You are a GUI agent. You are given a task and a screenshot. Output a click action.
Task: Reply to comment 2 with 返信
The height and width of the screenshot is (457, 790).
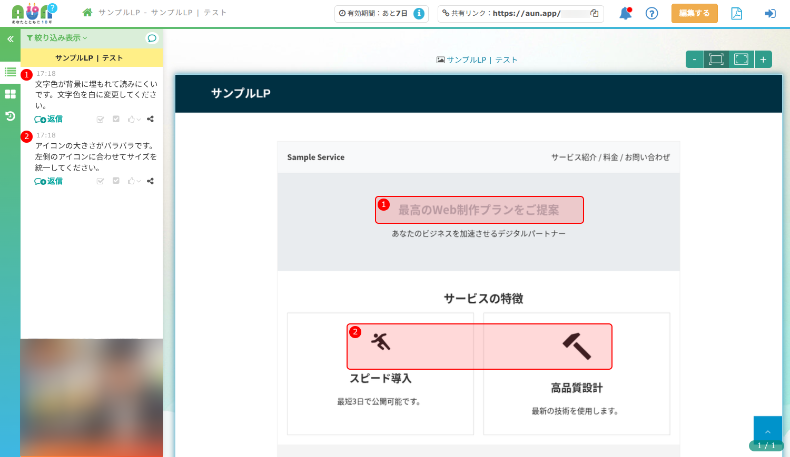[x=48, y=181]
